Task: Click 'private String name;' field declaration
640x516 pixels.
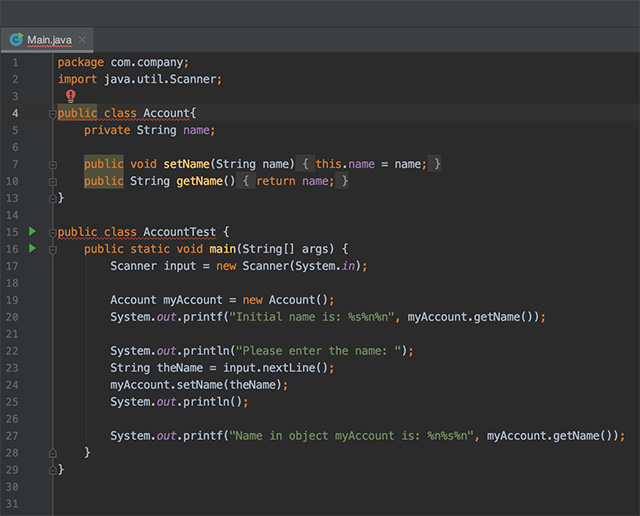Action: click(x=149, y=130)
